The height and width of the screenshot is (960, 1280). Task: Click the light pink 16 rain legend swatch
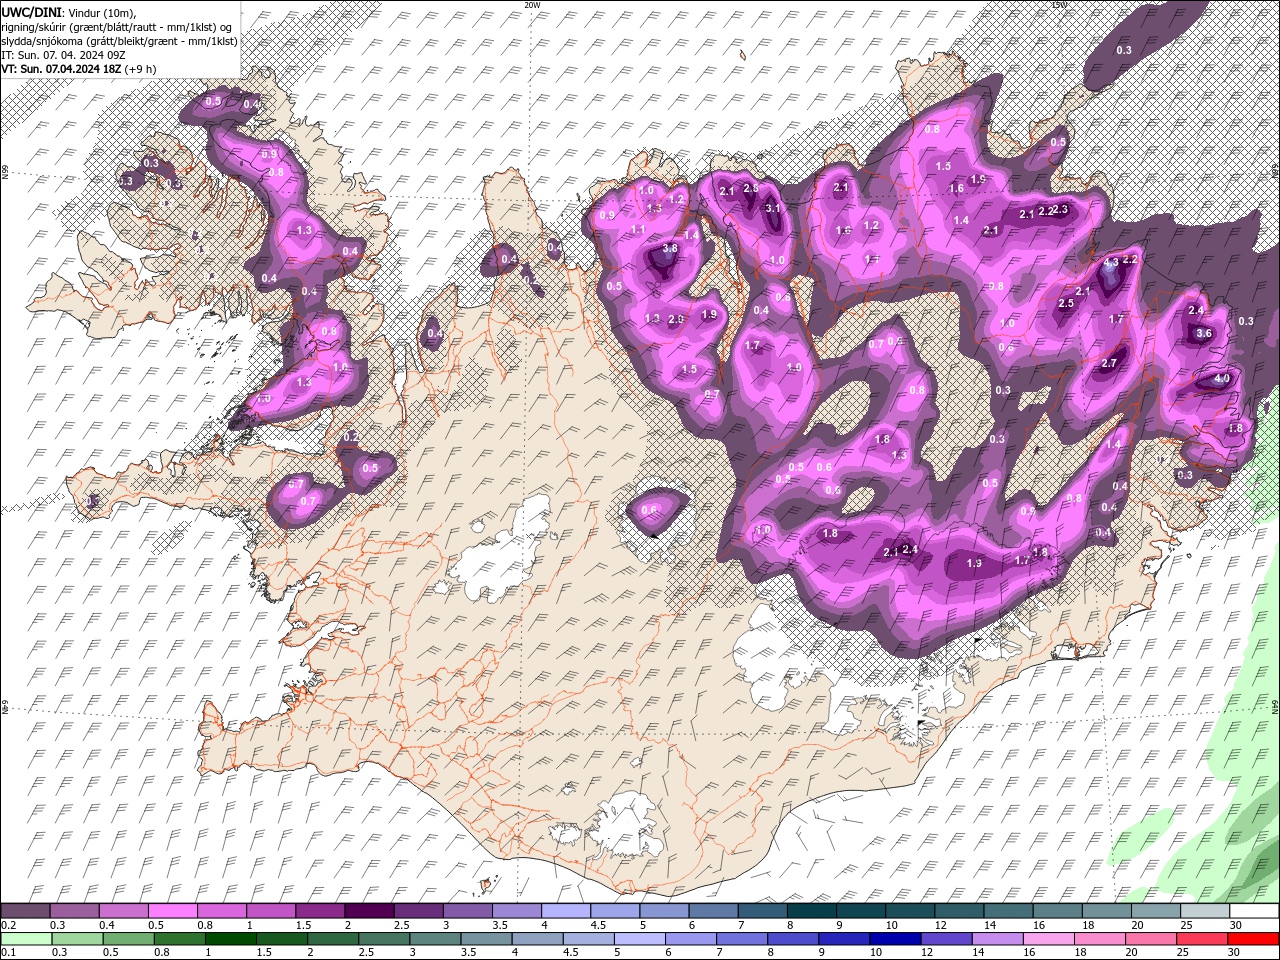click(x=1049, y=939)
